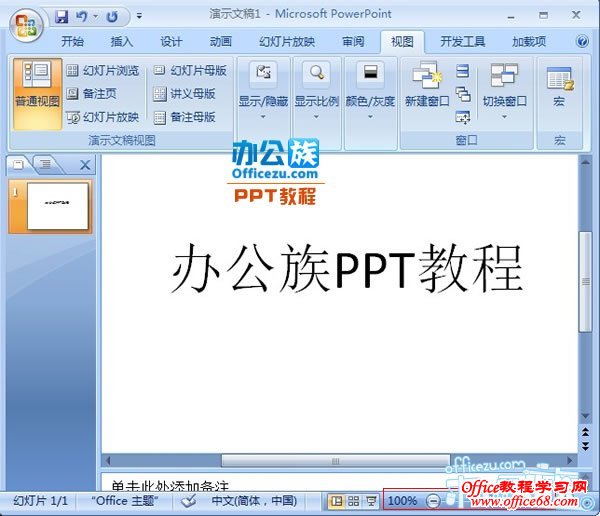Click the PowerPoint Help question mark icon
Screen dimensions: 600x516
point(582,41)
